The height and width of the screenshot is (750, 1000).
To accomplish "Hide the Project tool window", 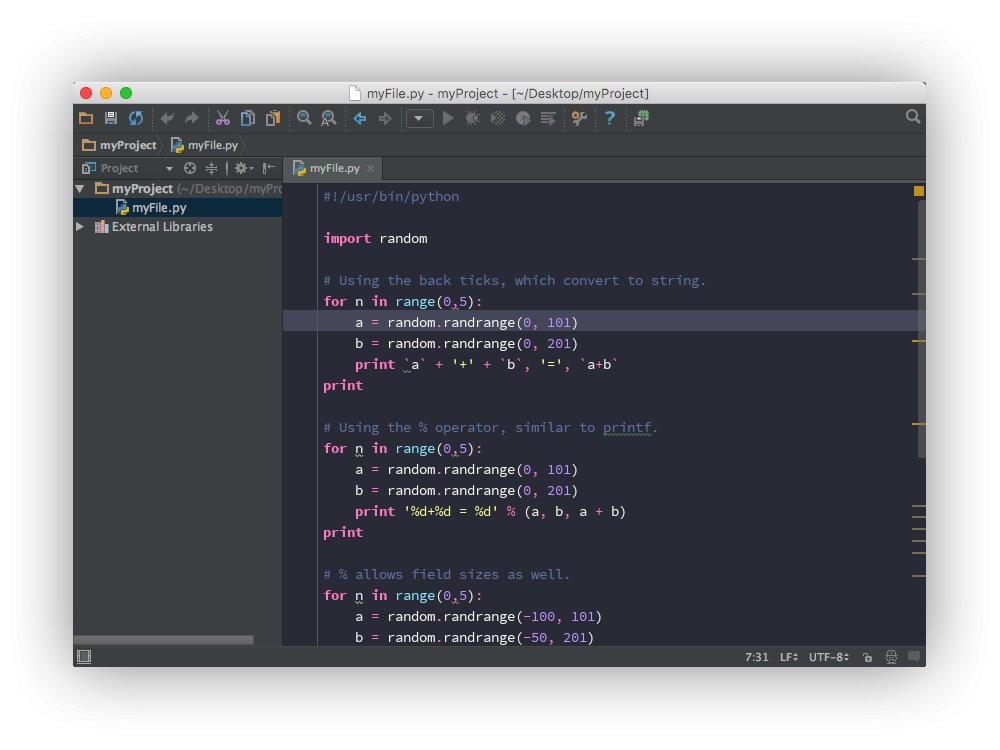I will (268, 168).
